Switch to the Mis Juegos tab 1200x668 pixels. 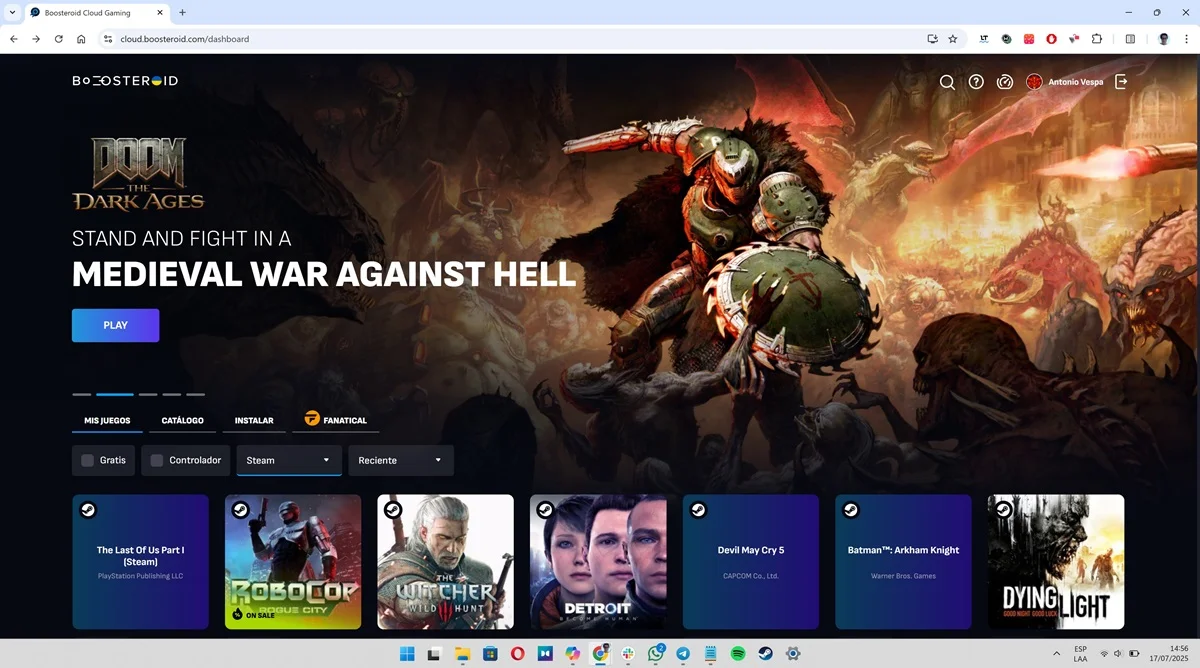pos(107,421)
